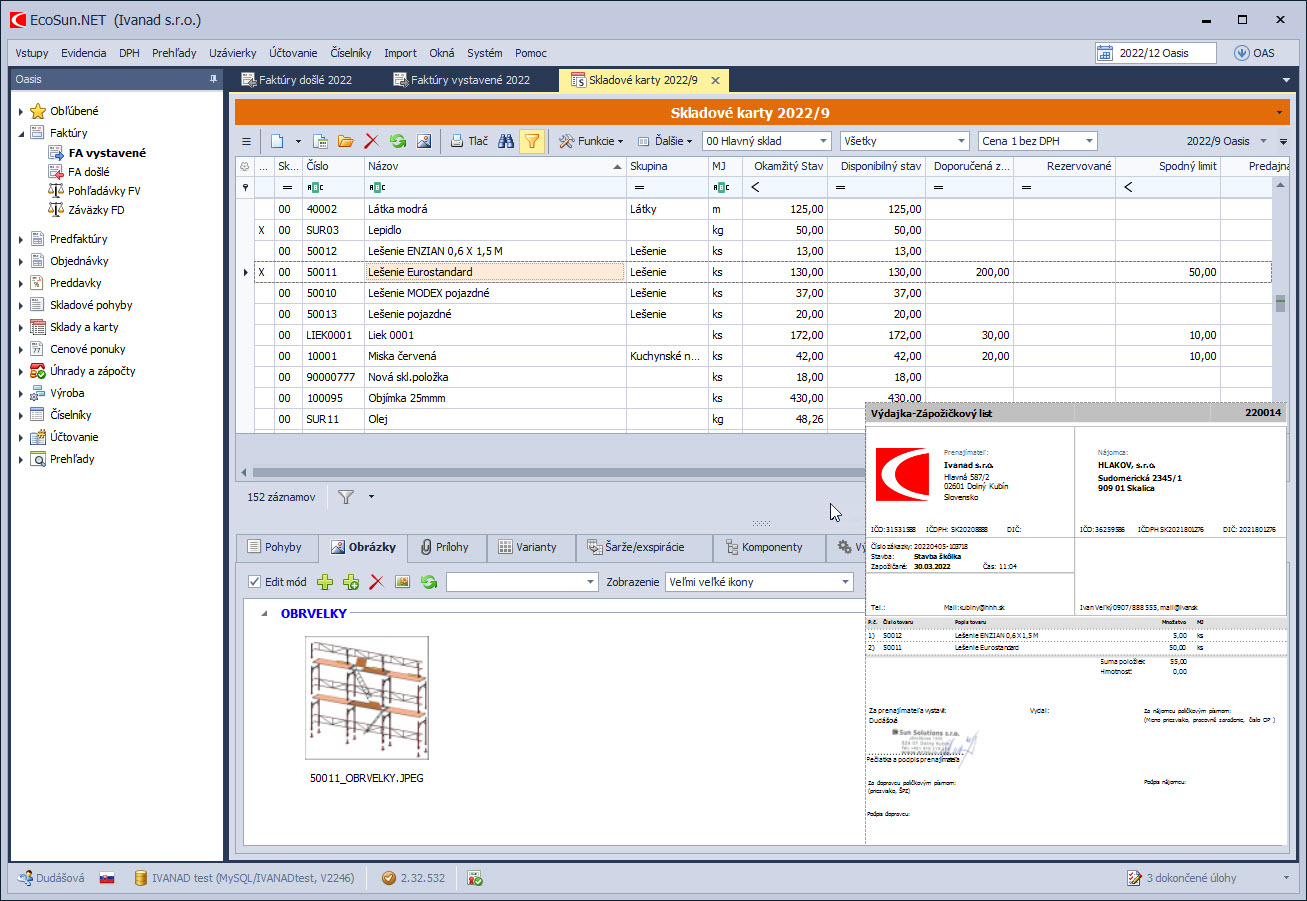Toggle the highlighted filter funnel button

(x=532, y=141)
